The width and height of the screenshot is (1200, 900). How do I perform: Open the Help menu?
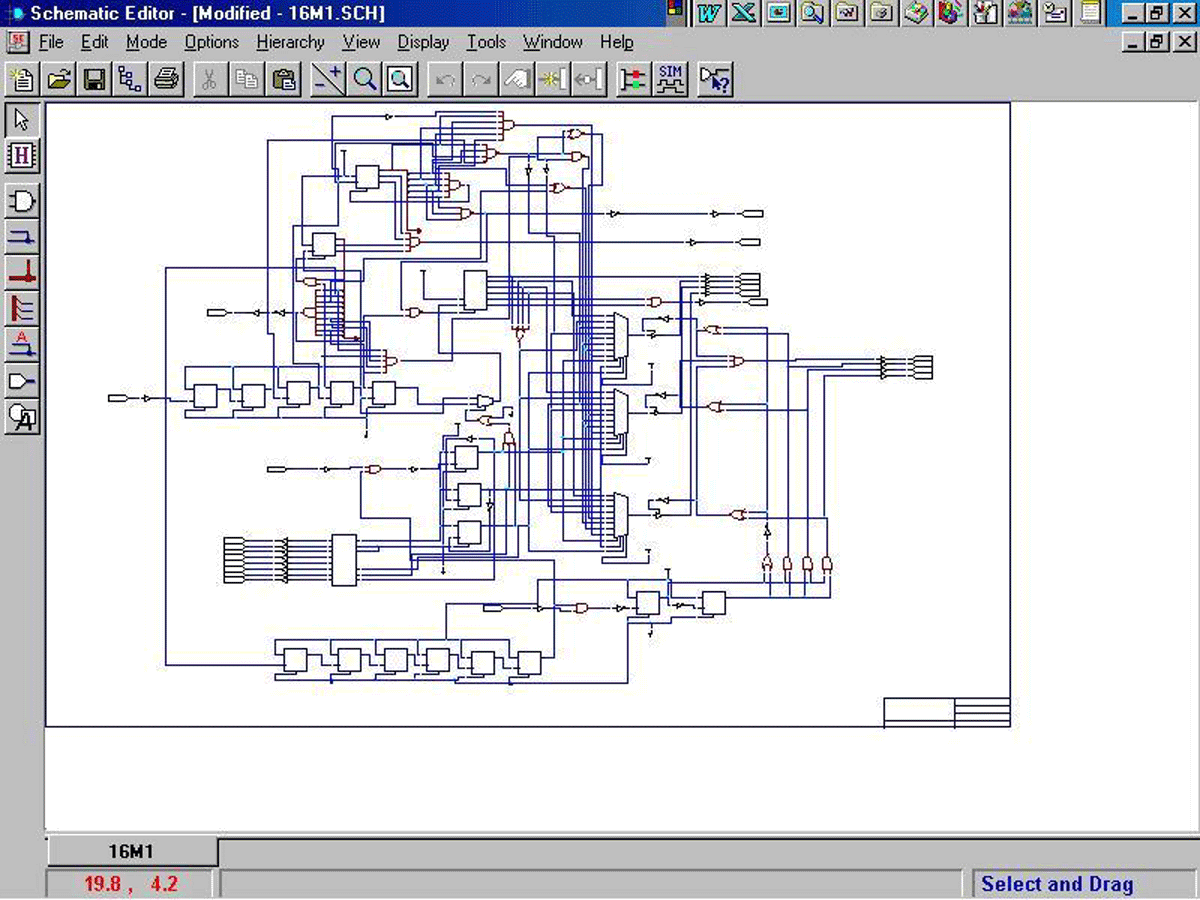pos(617,42)
